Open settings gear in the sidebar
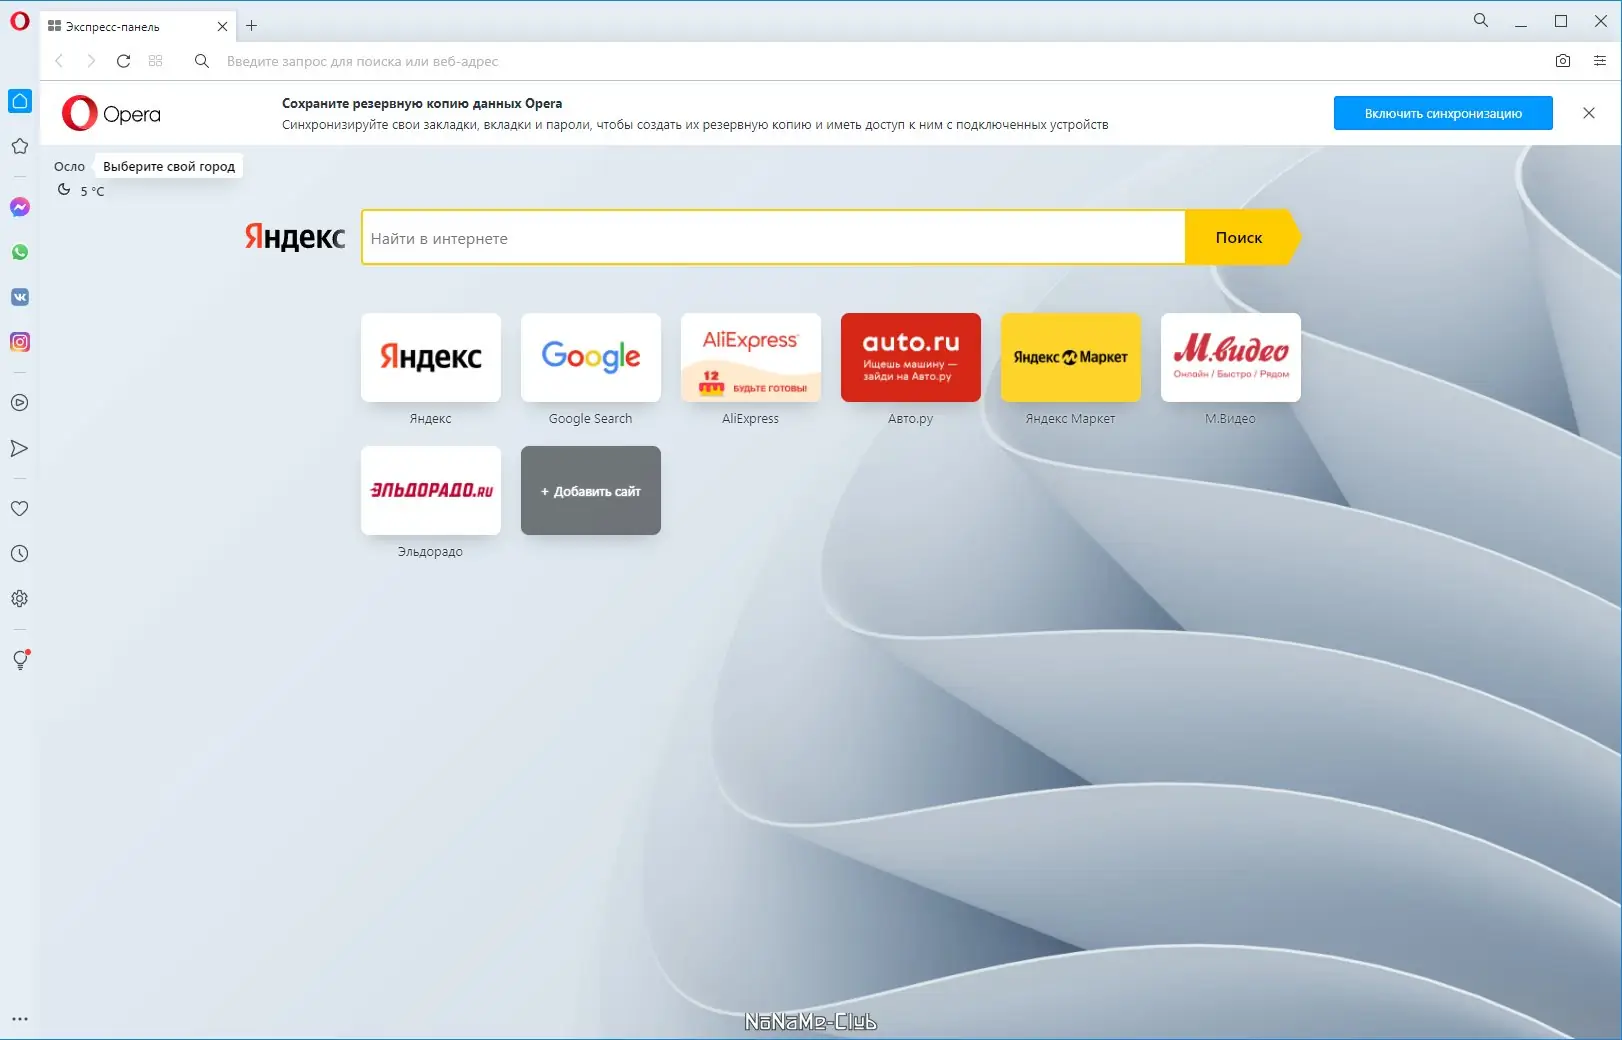The image size is (1622, 1040). (x=20, y=598)
